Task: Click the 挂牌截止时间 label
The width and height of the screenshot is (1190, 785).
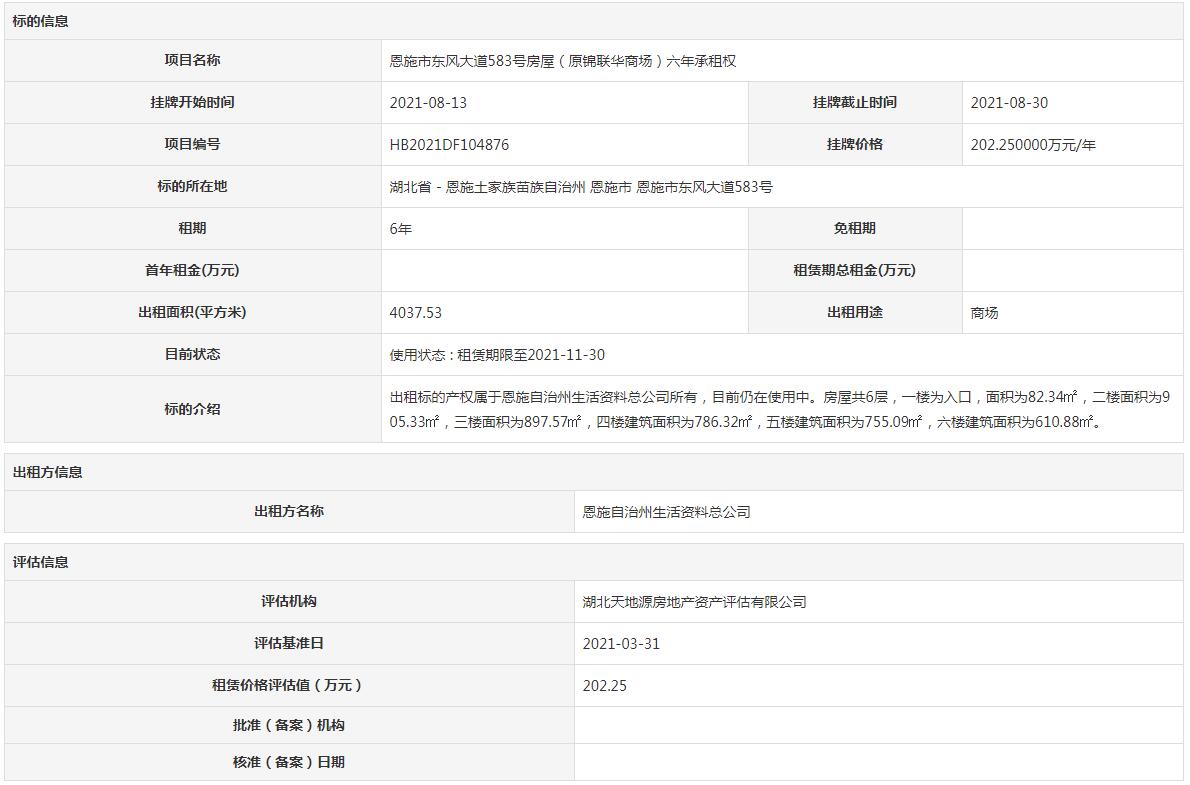Action: 855,102
